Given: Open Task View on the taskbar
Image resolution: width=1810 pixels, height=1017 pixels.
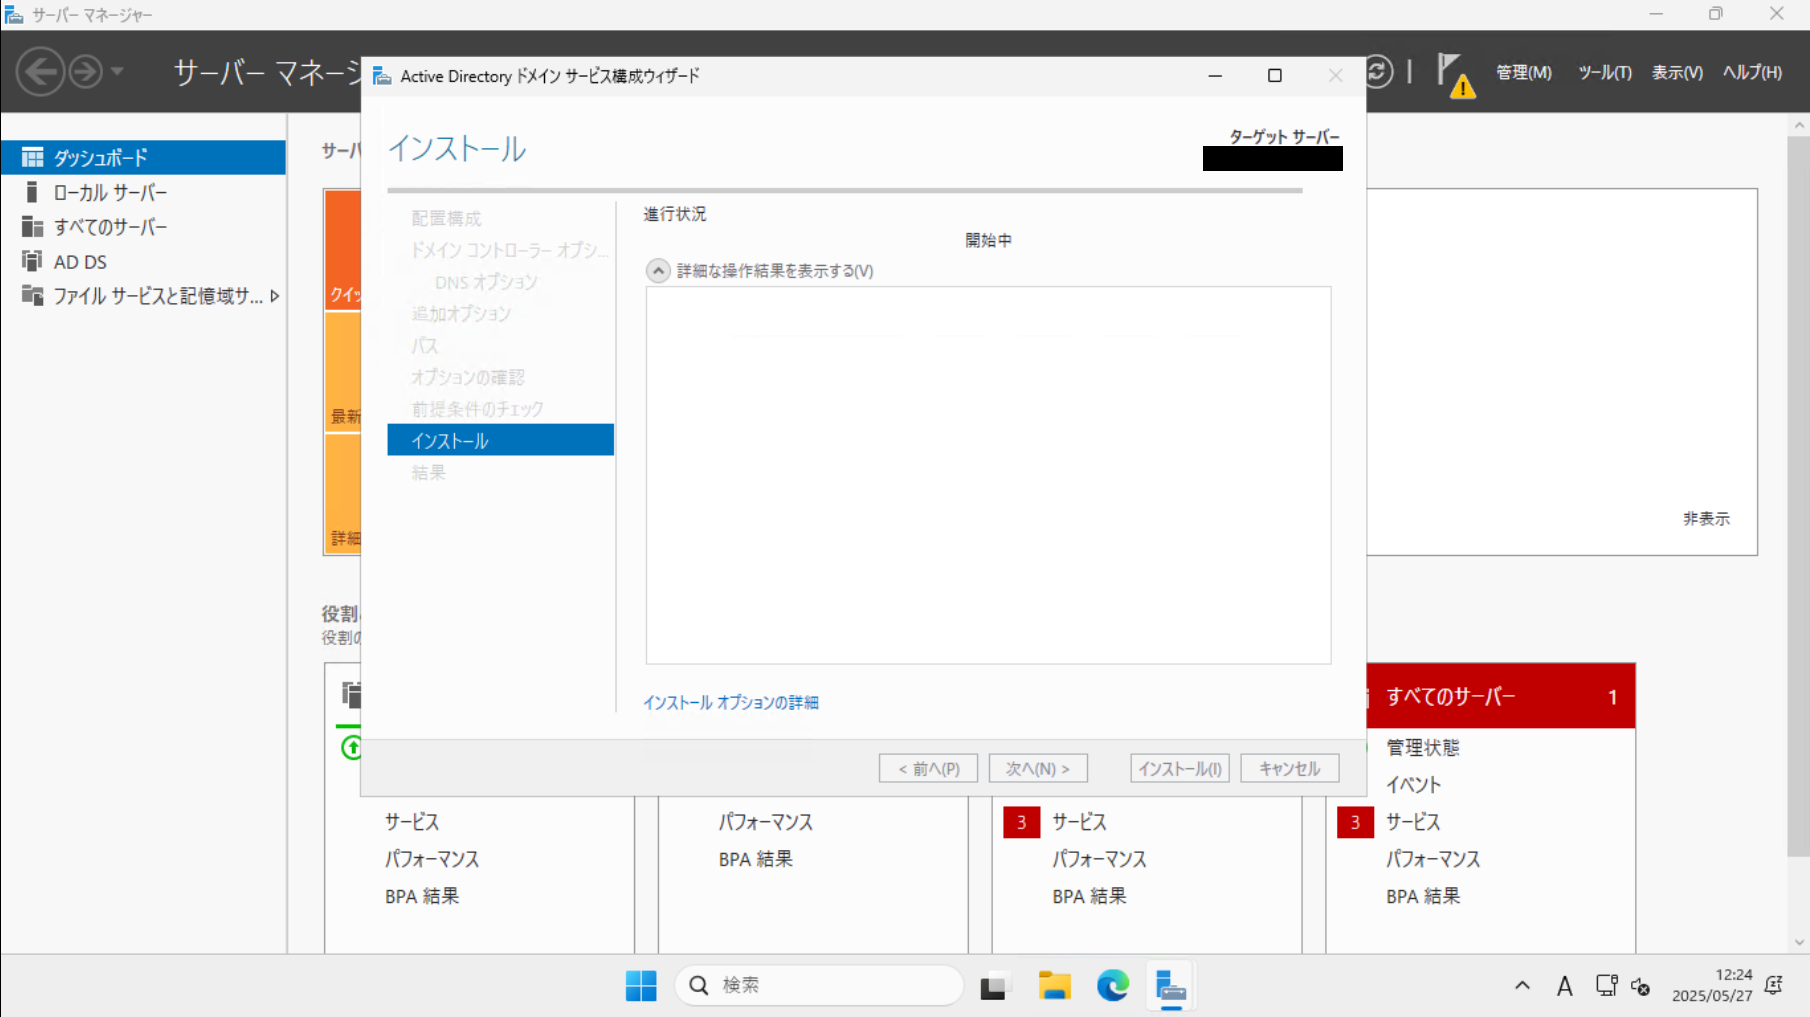Looking at the screenshot, I should pos(993,986).
